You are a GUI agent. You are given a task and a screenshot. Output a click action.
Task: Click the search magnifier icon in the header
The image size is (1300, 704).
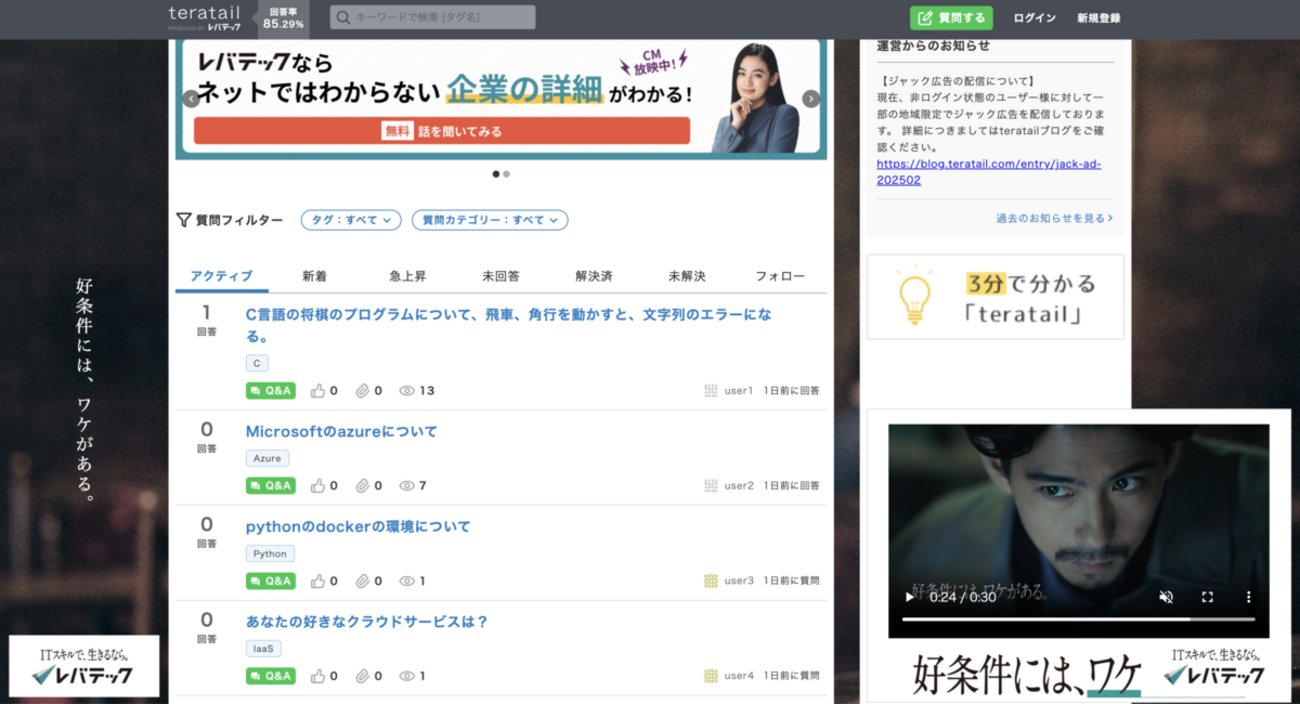[342, 16]
